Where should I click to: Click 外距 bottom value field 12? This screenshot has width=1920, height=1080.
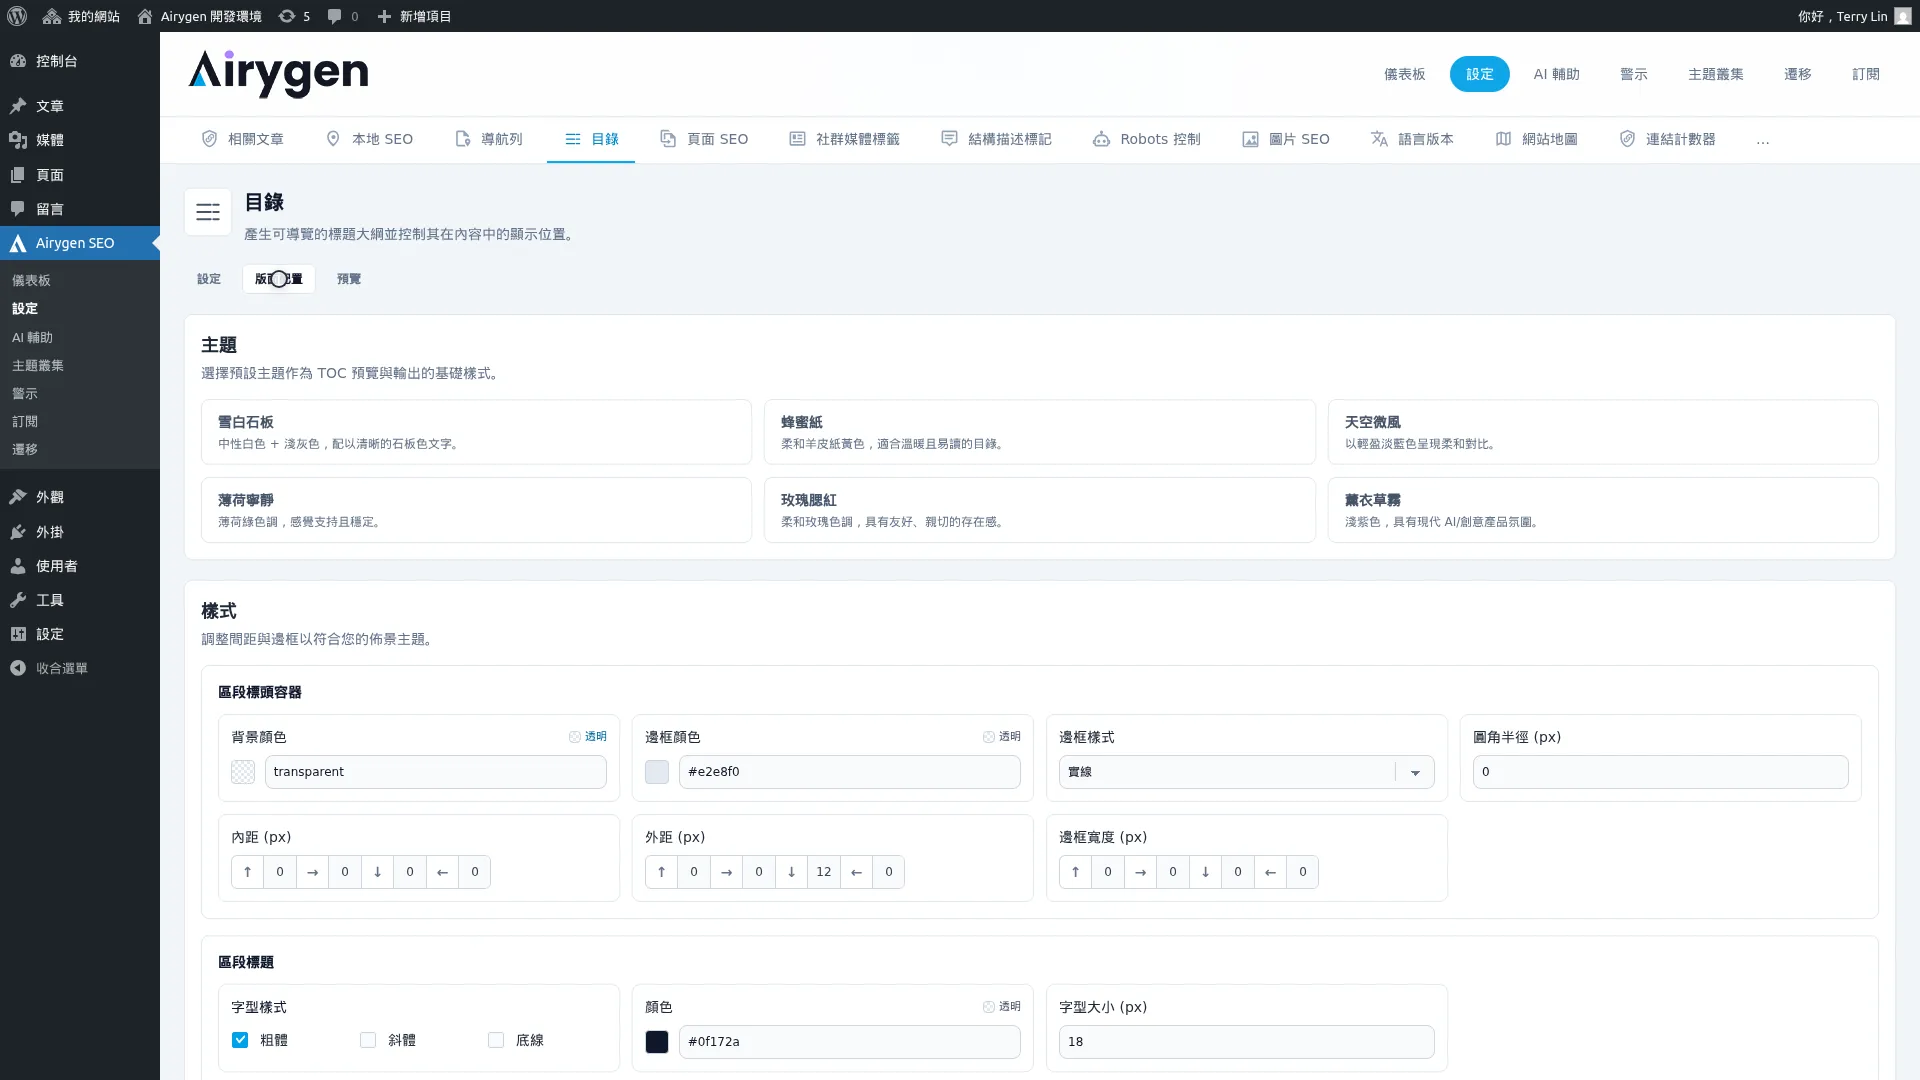[x=823, y=872]
